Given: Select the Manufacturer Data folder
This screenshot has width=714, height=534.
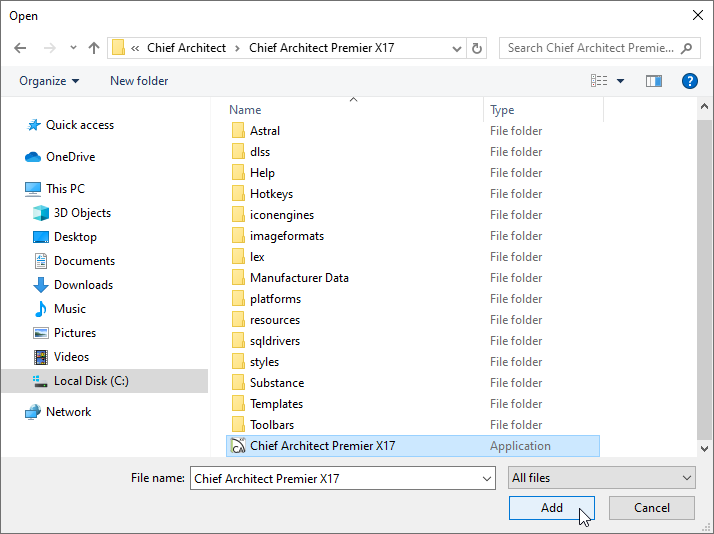Looking at the screenshot, I should coord(413,278).
